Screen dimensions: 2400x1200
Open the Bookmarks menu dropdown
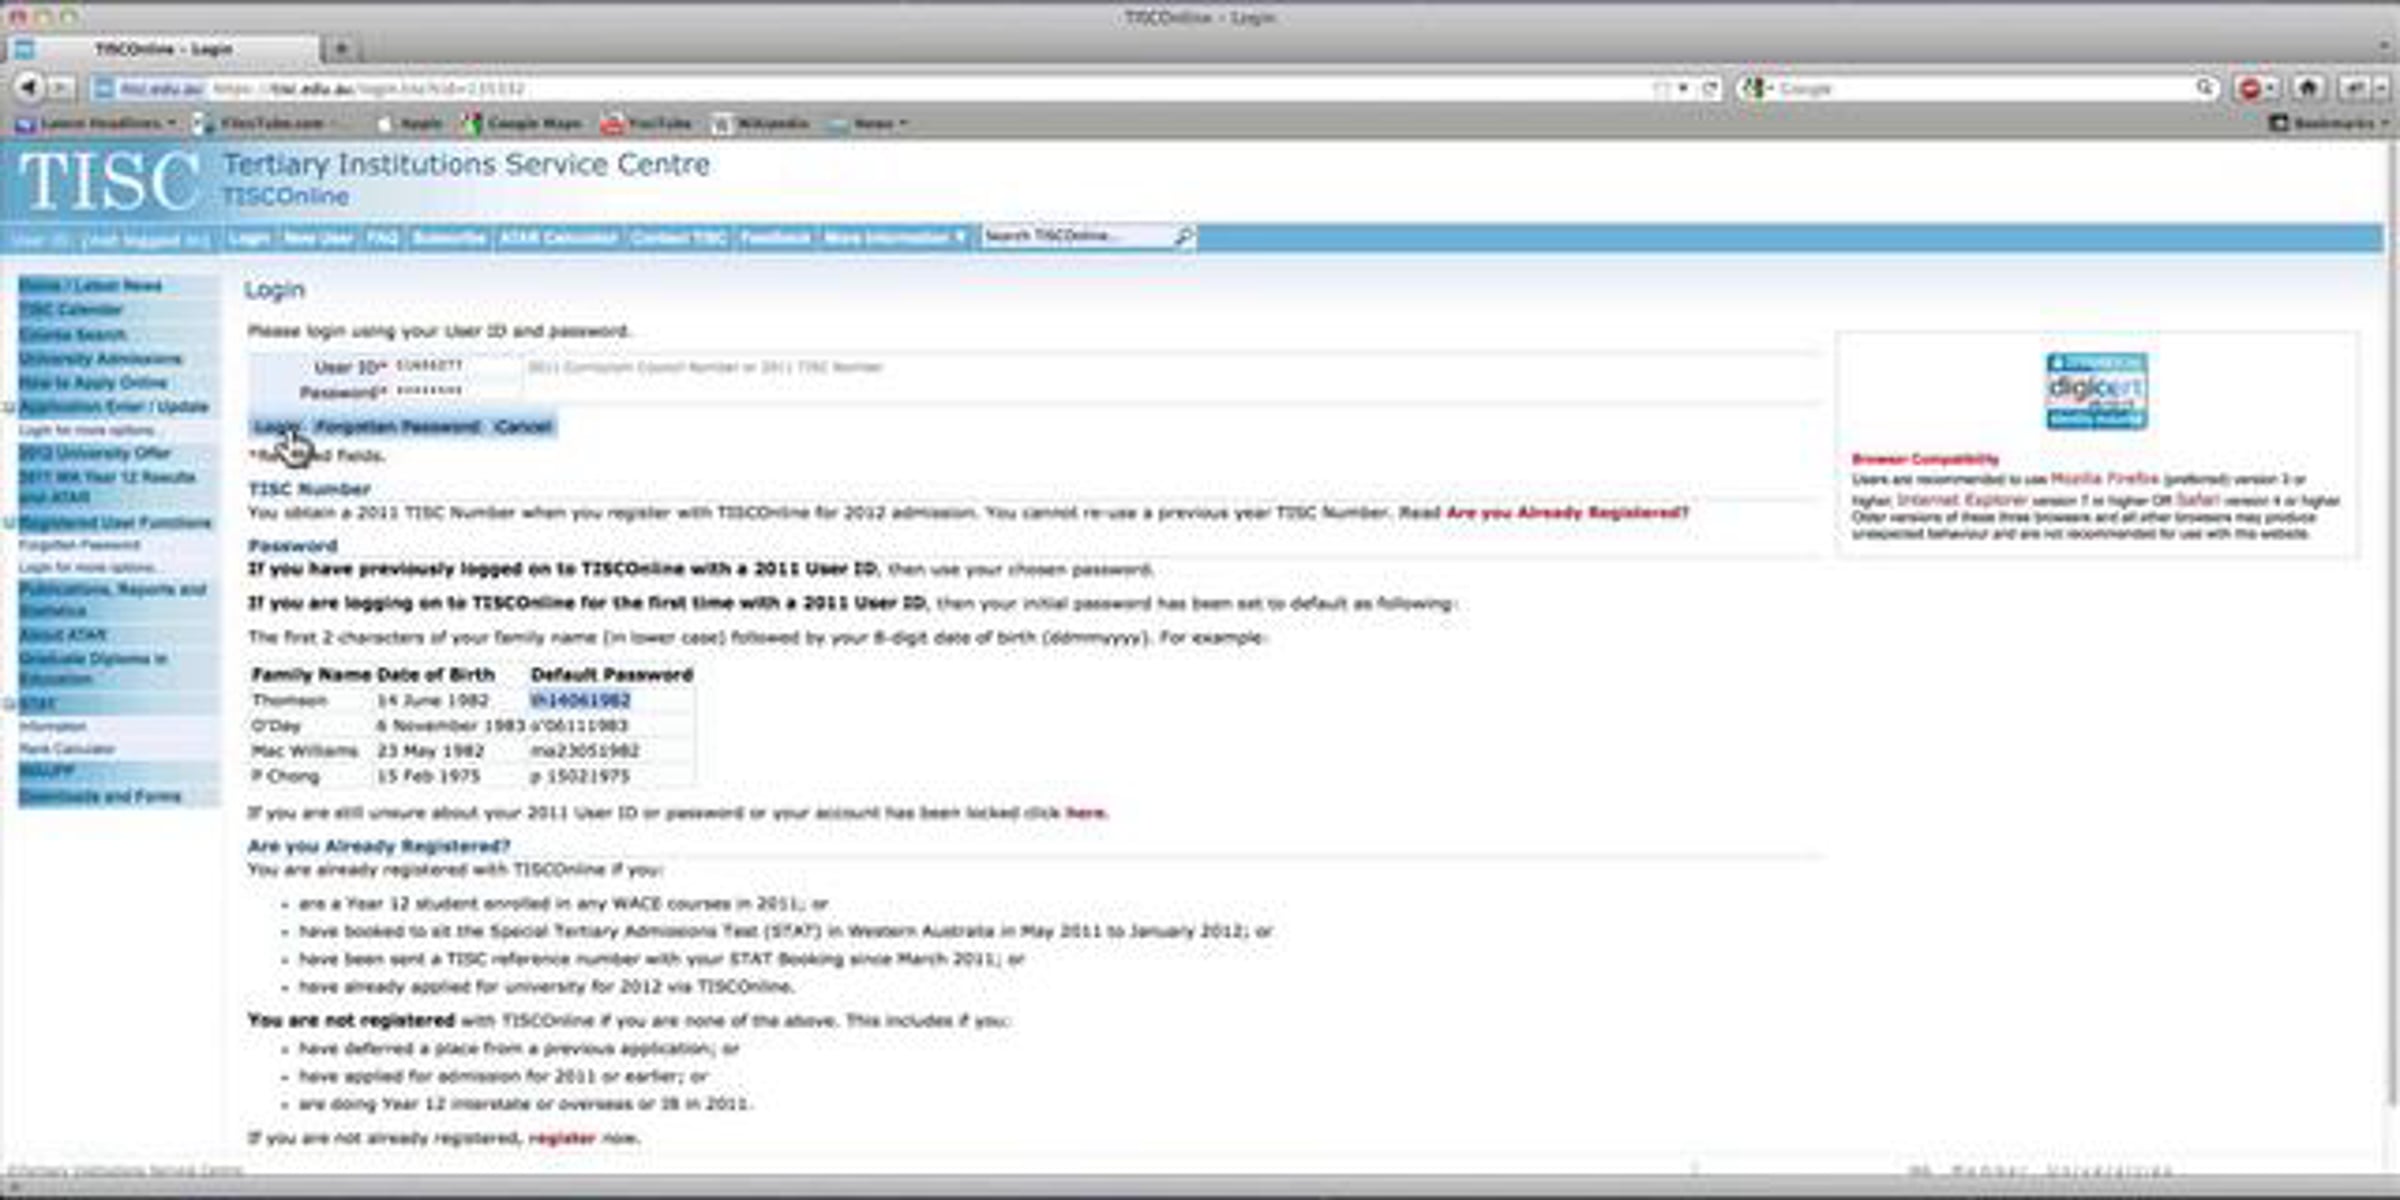[2333, 123]
